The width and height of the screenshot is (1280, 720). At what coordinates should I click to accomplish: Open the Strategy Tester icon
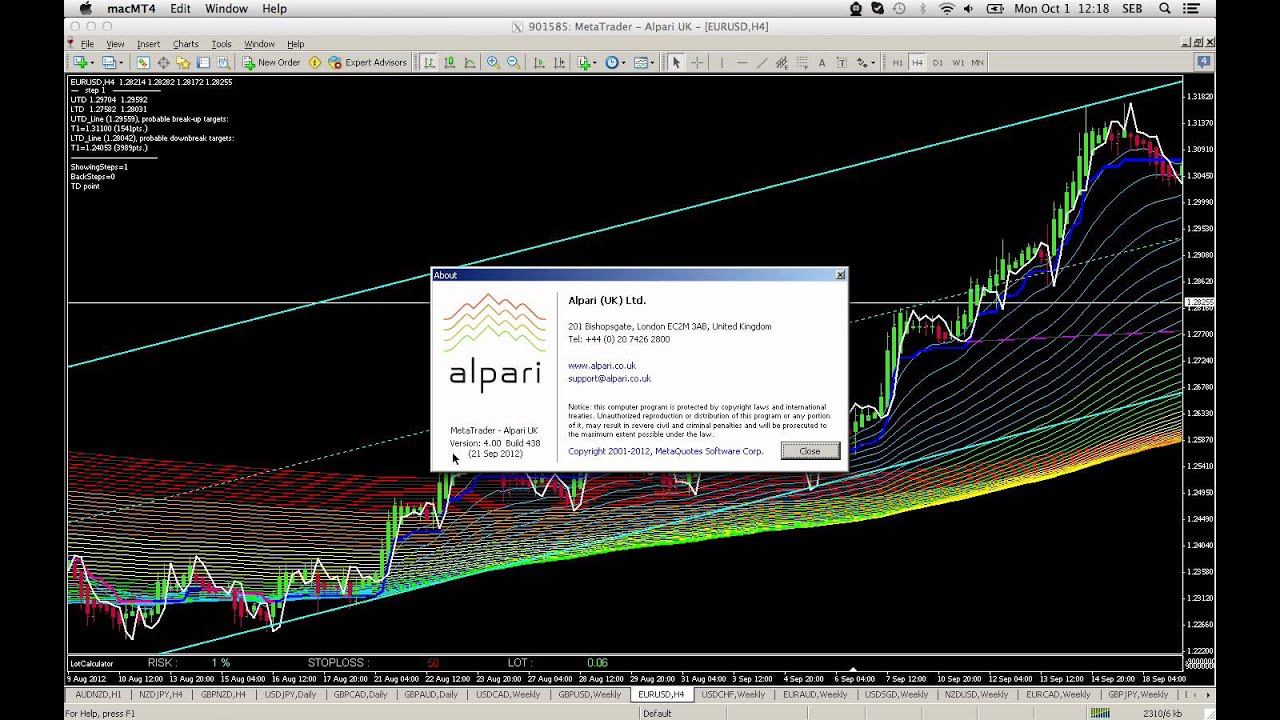pyautogui.click(x=223, y=62)
